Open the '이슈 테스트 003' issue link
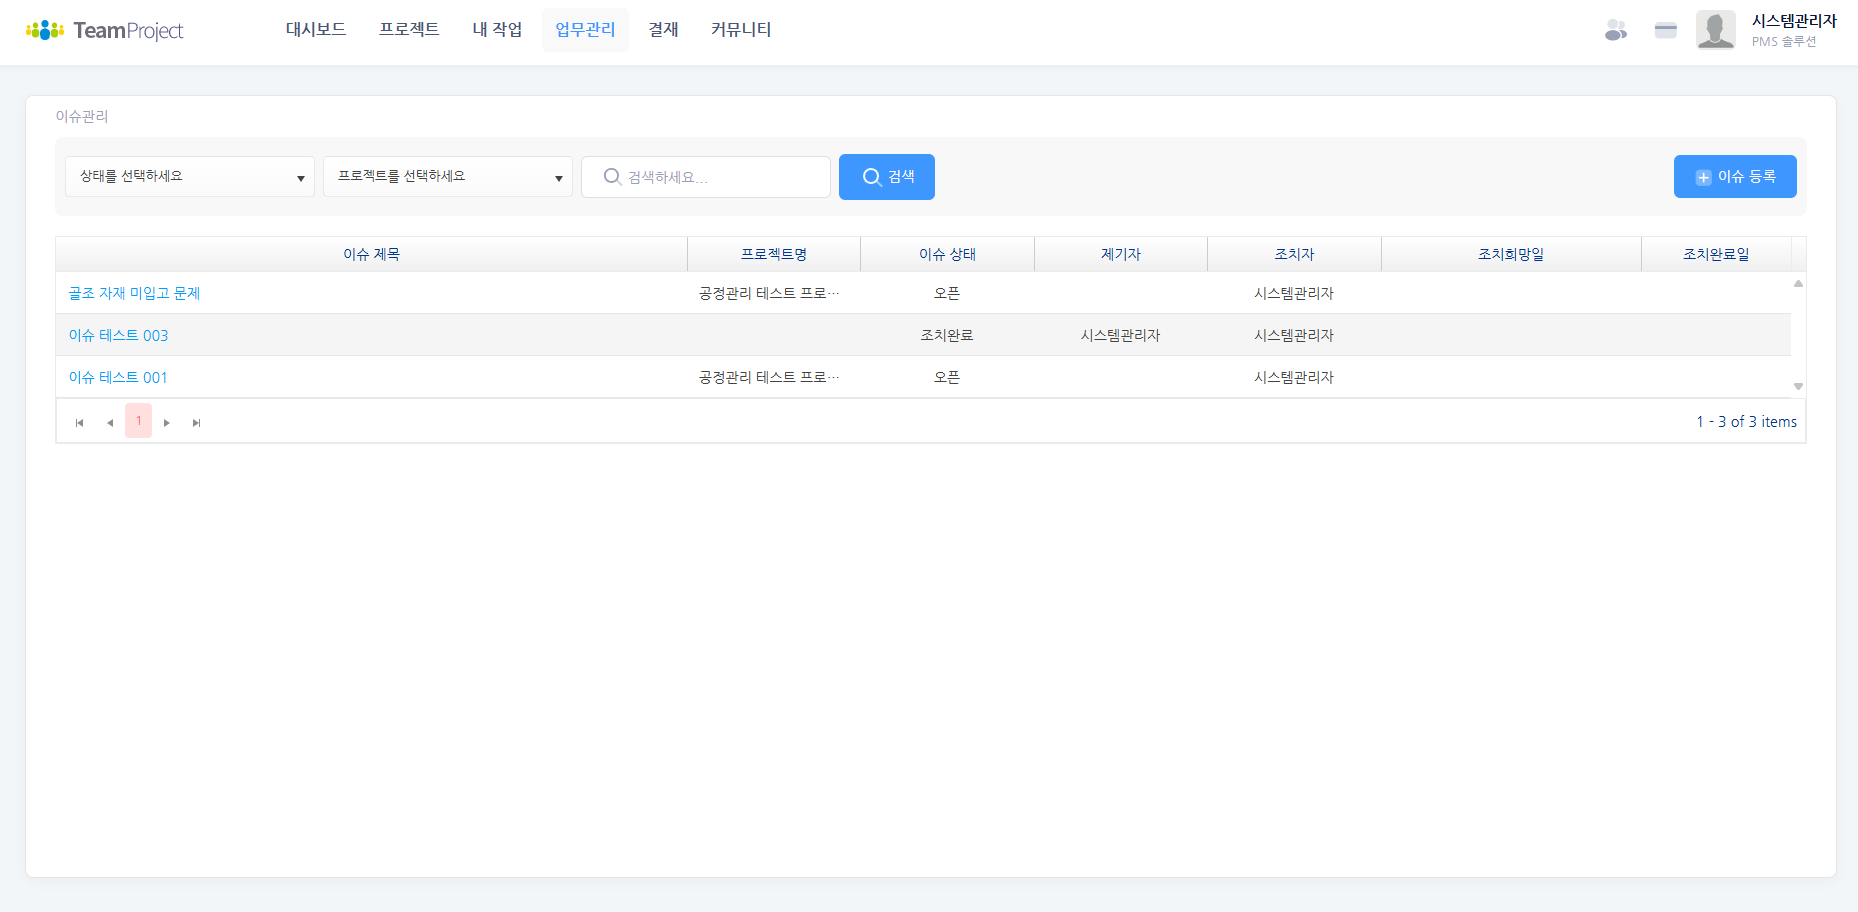 click(x=118, y=335)
